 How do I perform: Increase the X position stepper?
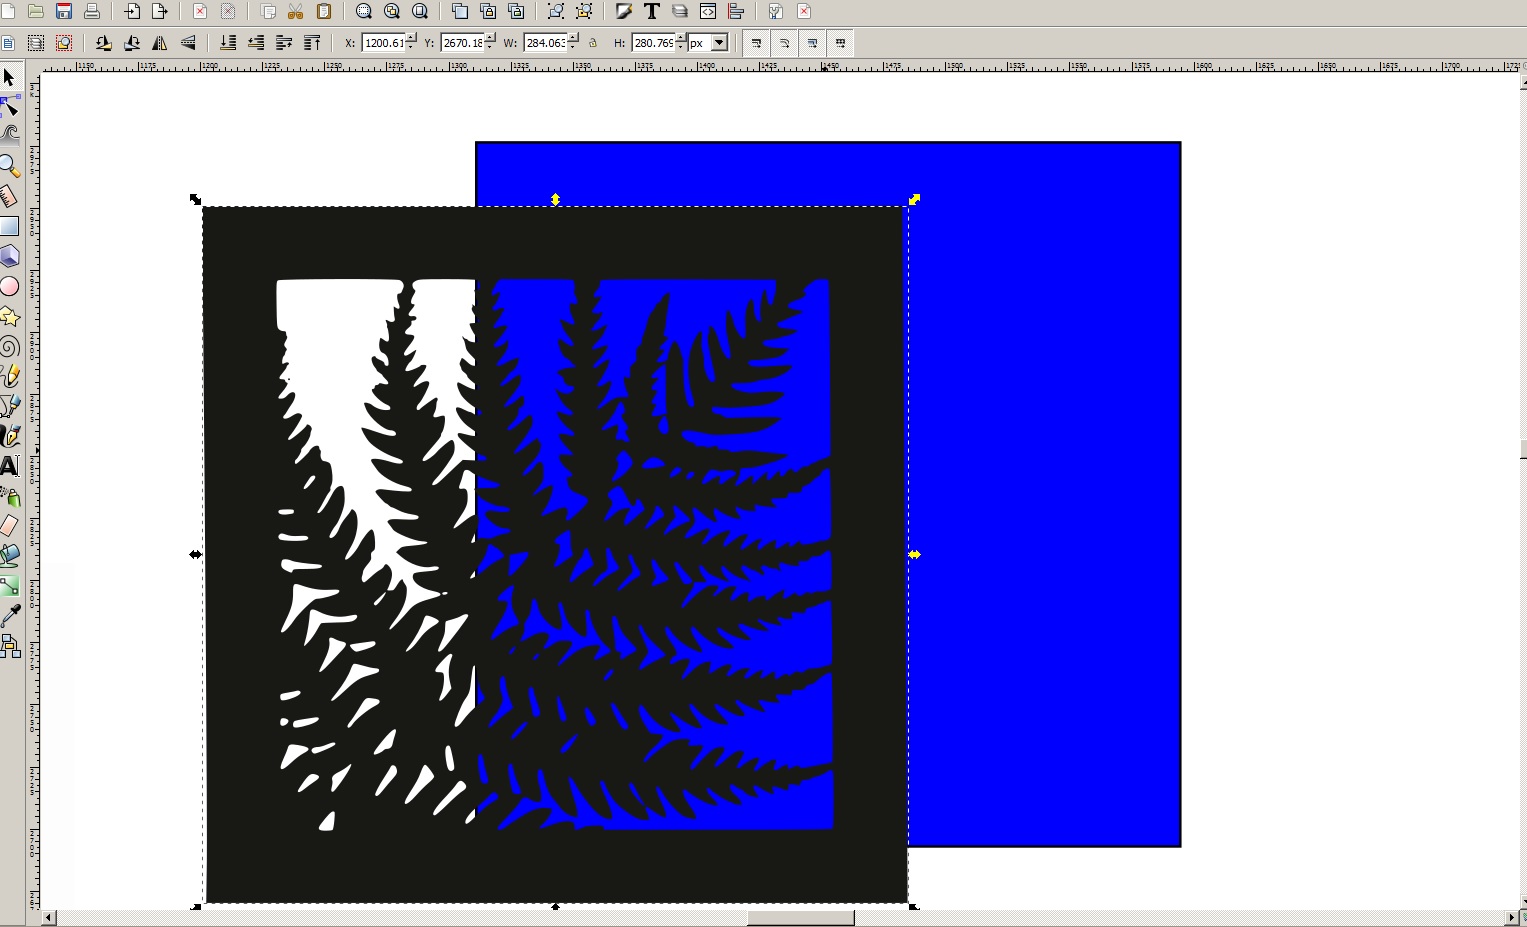click(x=411, y=38)
